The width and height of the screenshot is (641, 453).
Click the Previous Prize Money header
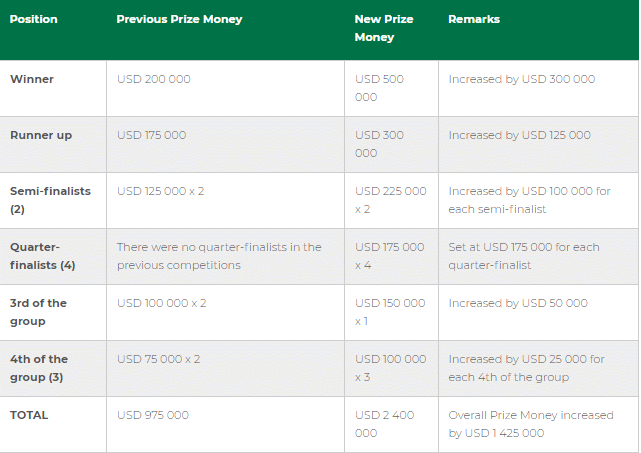coord(179,19)
